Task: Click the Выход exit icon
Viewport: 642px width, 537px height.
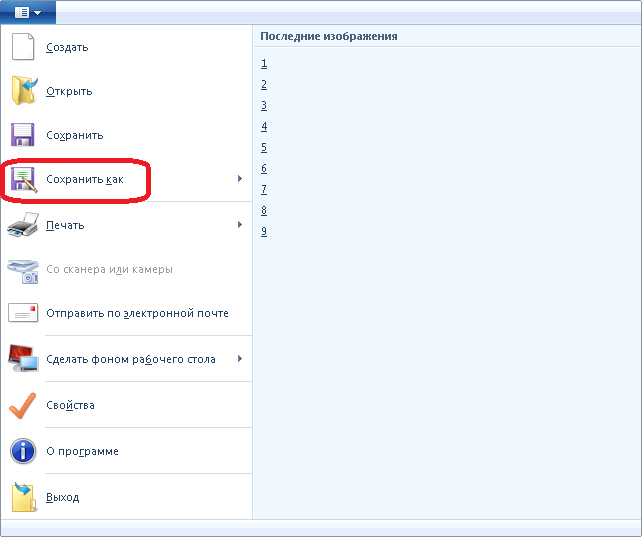Action: point(24,497)
